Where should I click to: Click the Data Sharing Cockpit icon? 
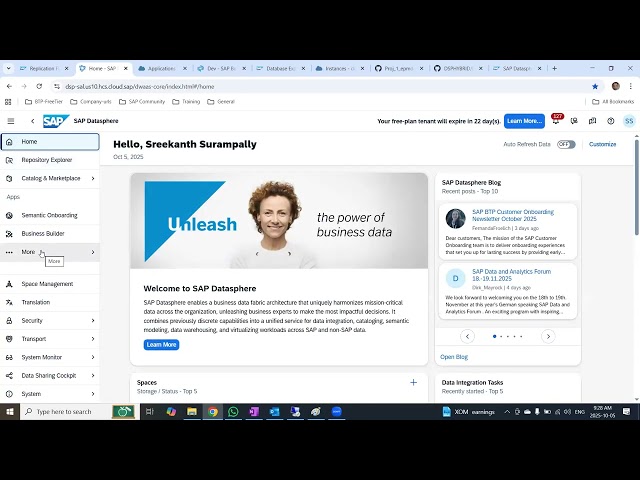(9, 376)
